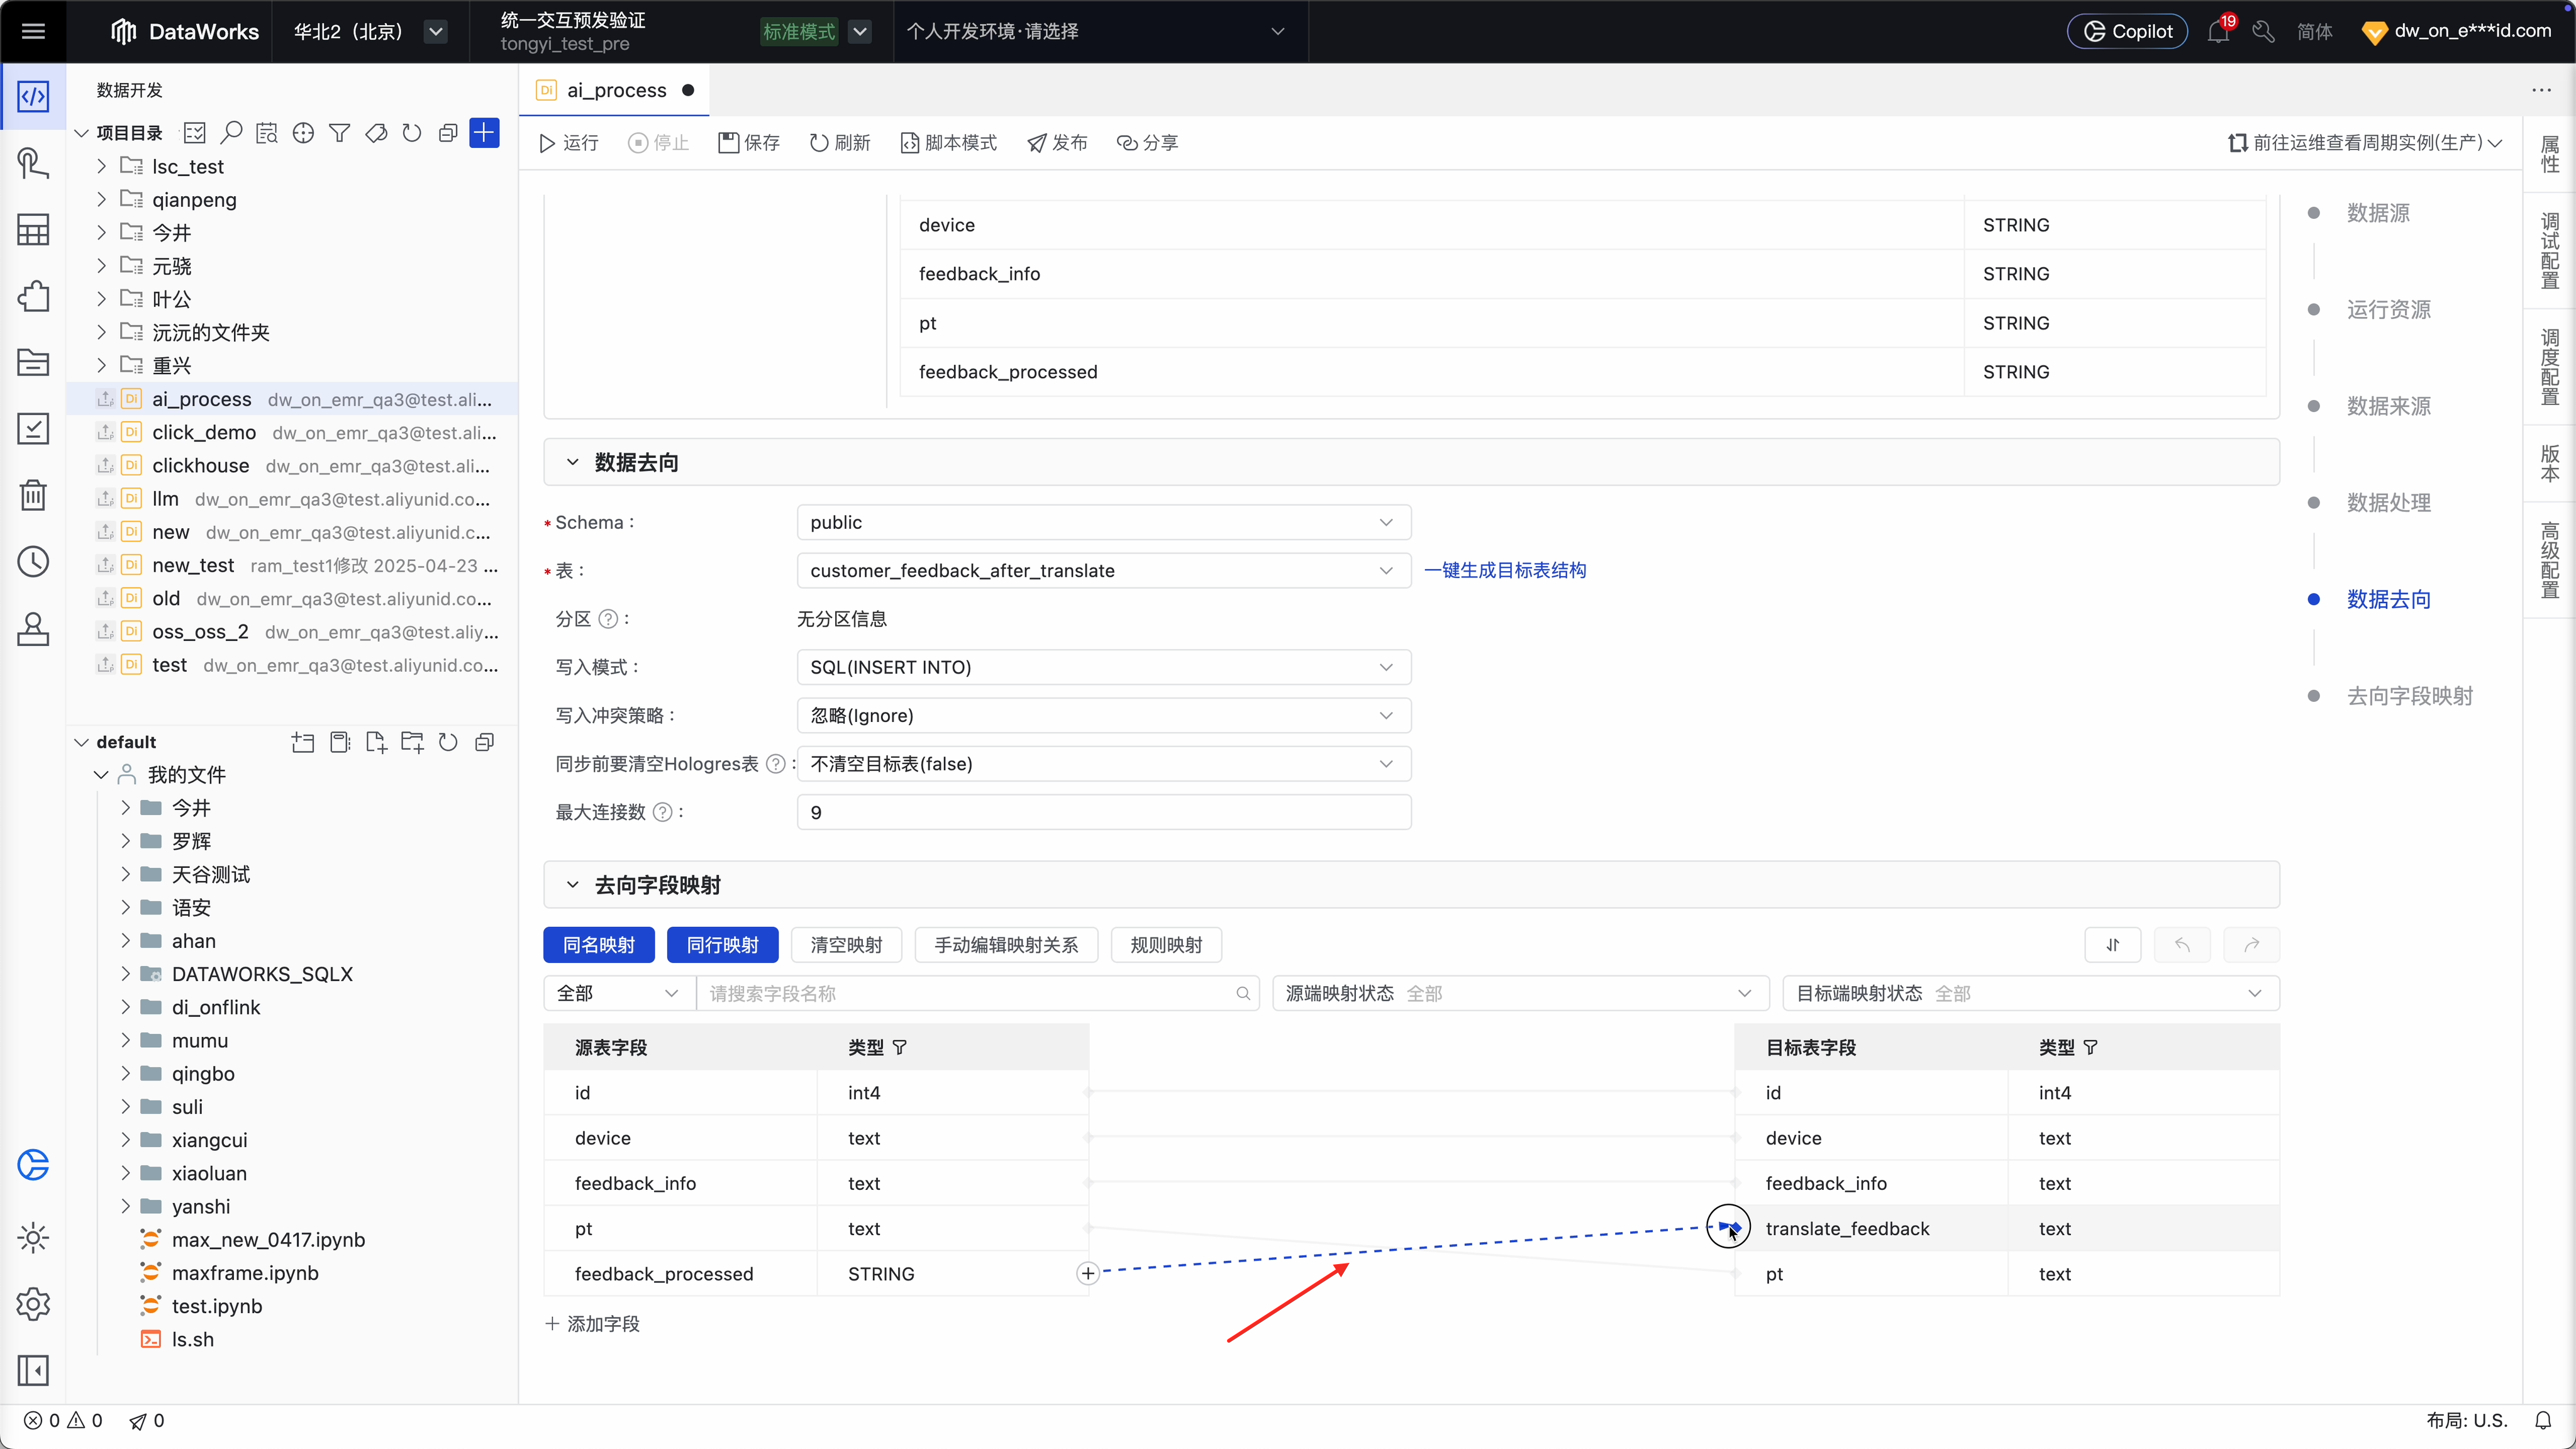Click the 一键生成目标表结构 link

1505,570
